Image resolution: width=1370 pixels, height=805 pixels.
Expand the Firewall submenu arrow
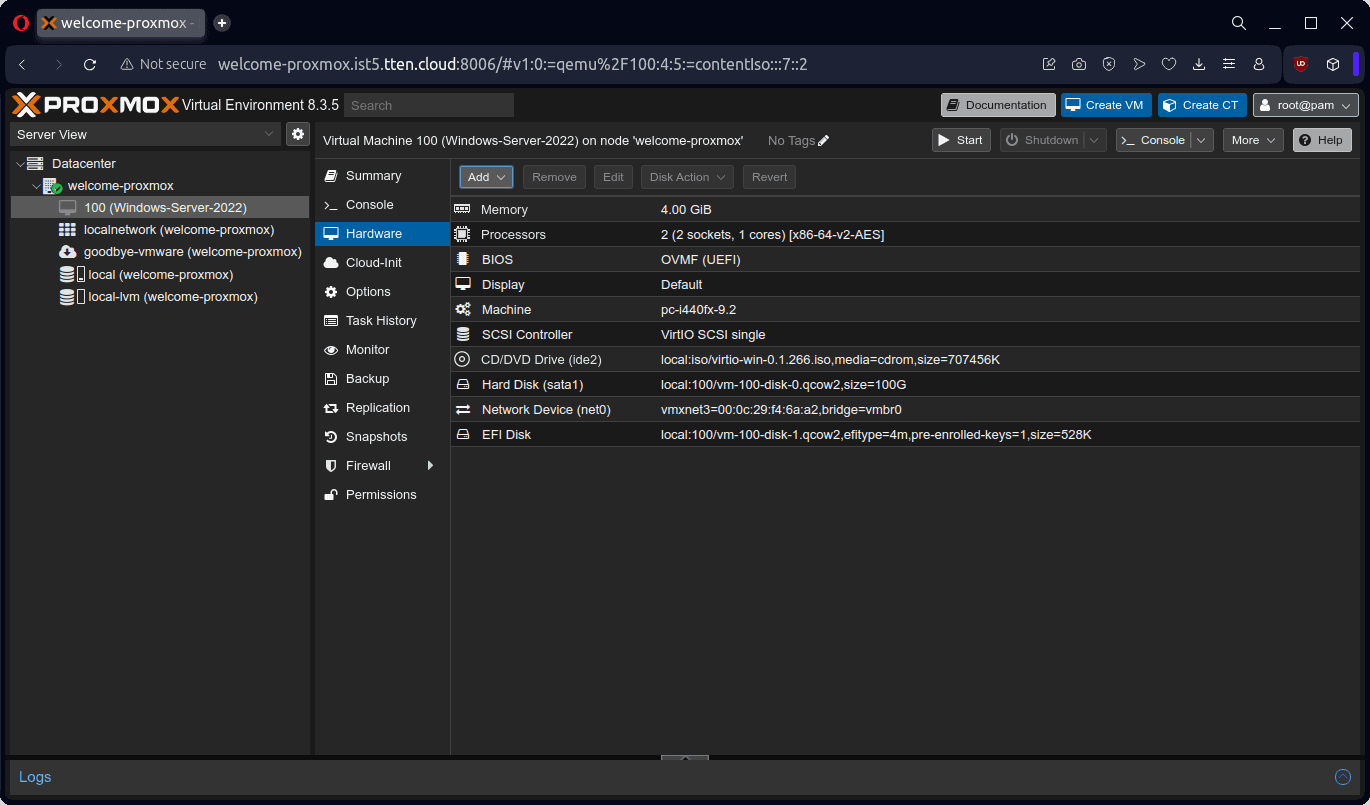(x=431, y=466)
